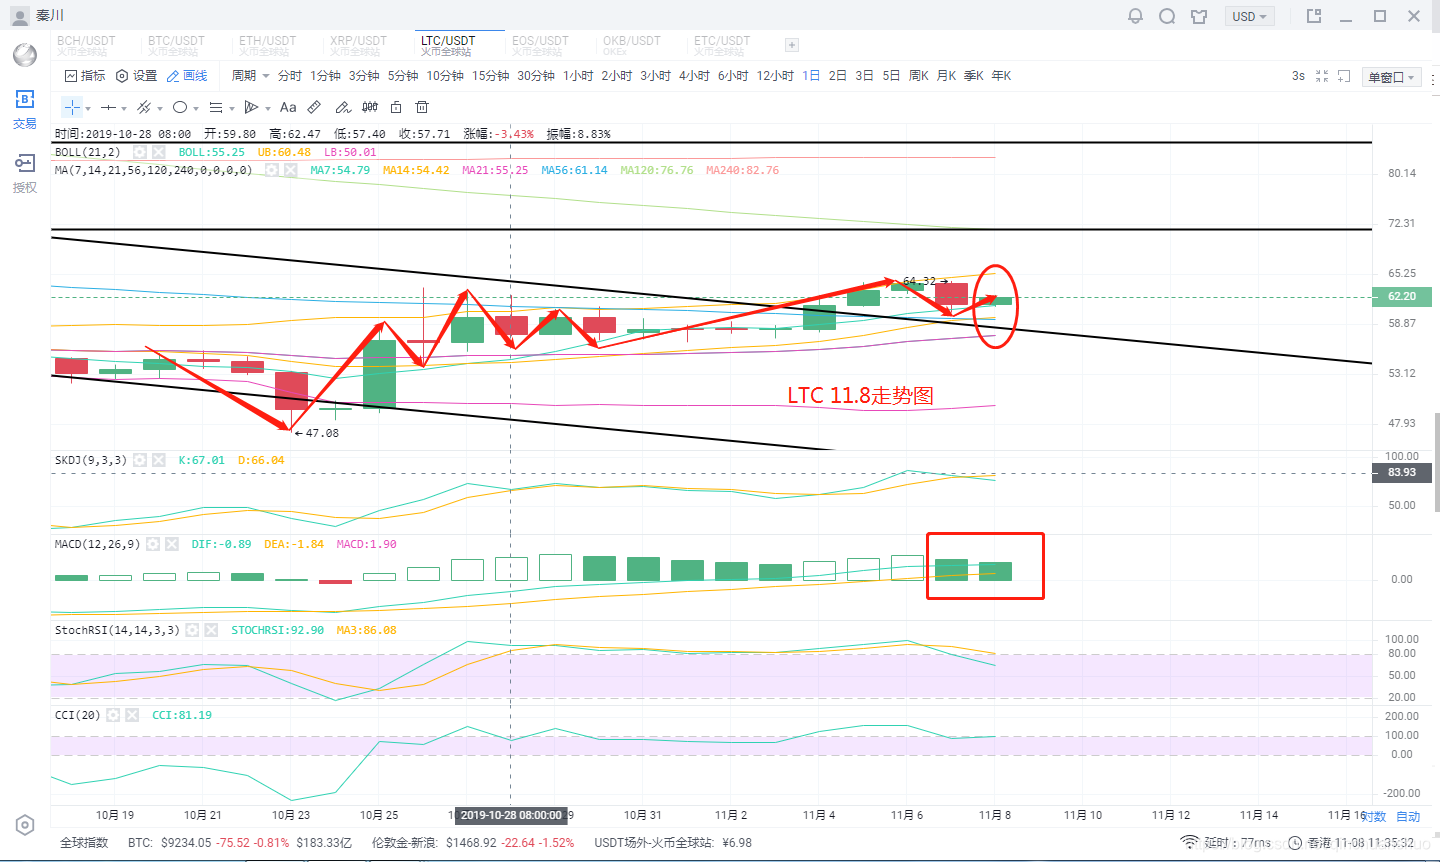Select the horizontal line drawing tool

[x=108, y=107]
